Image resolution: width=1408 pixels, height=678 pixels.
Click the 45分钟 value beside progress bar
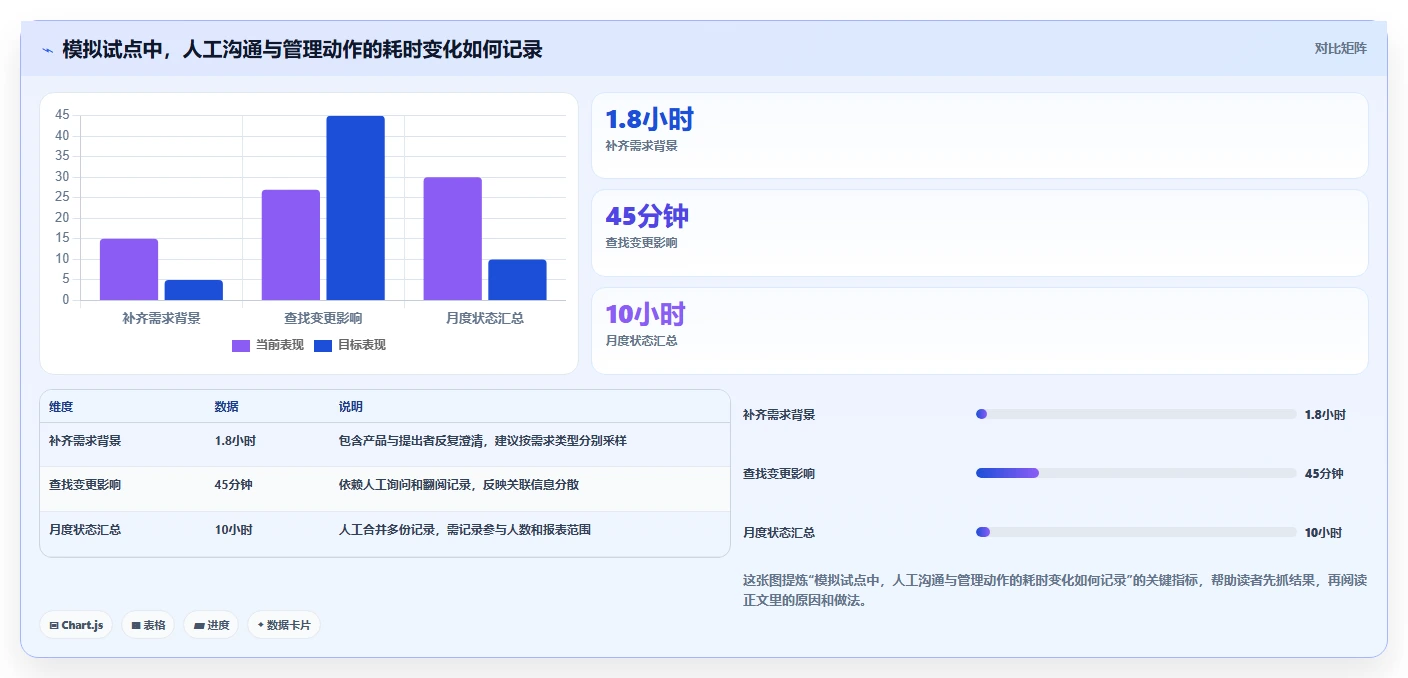(x=1324, y=474)
